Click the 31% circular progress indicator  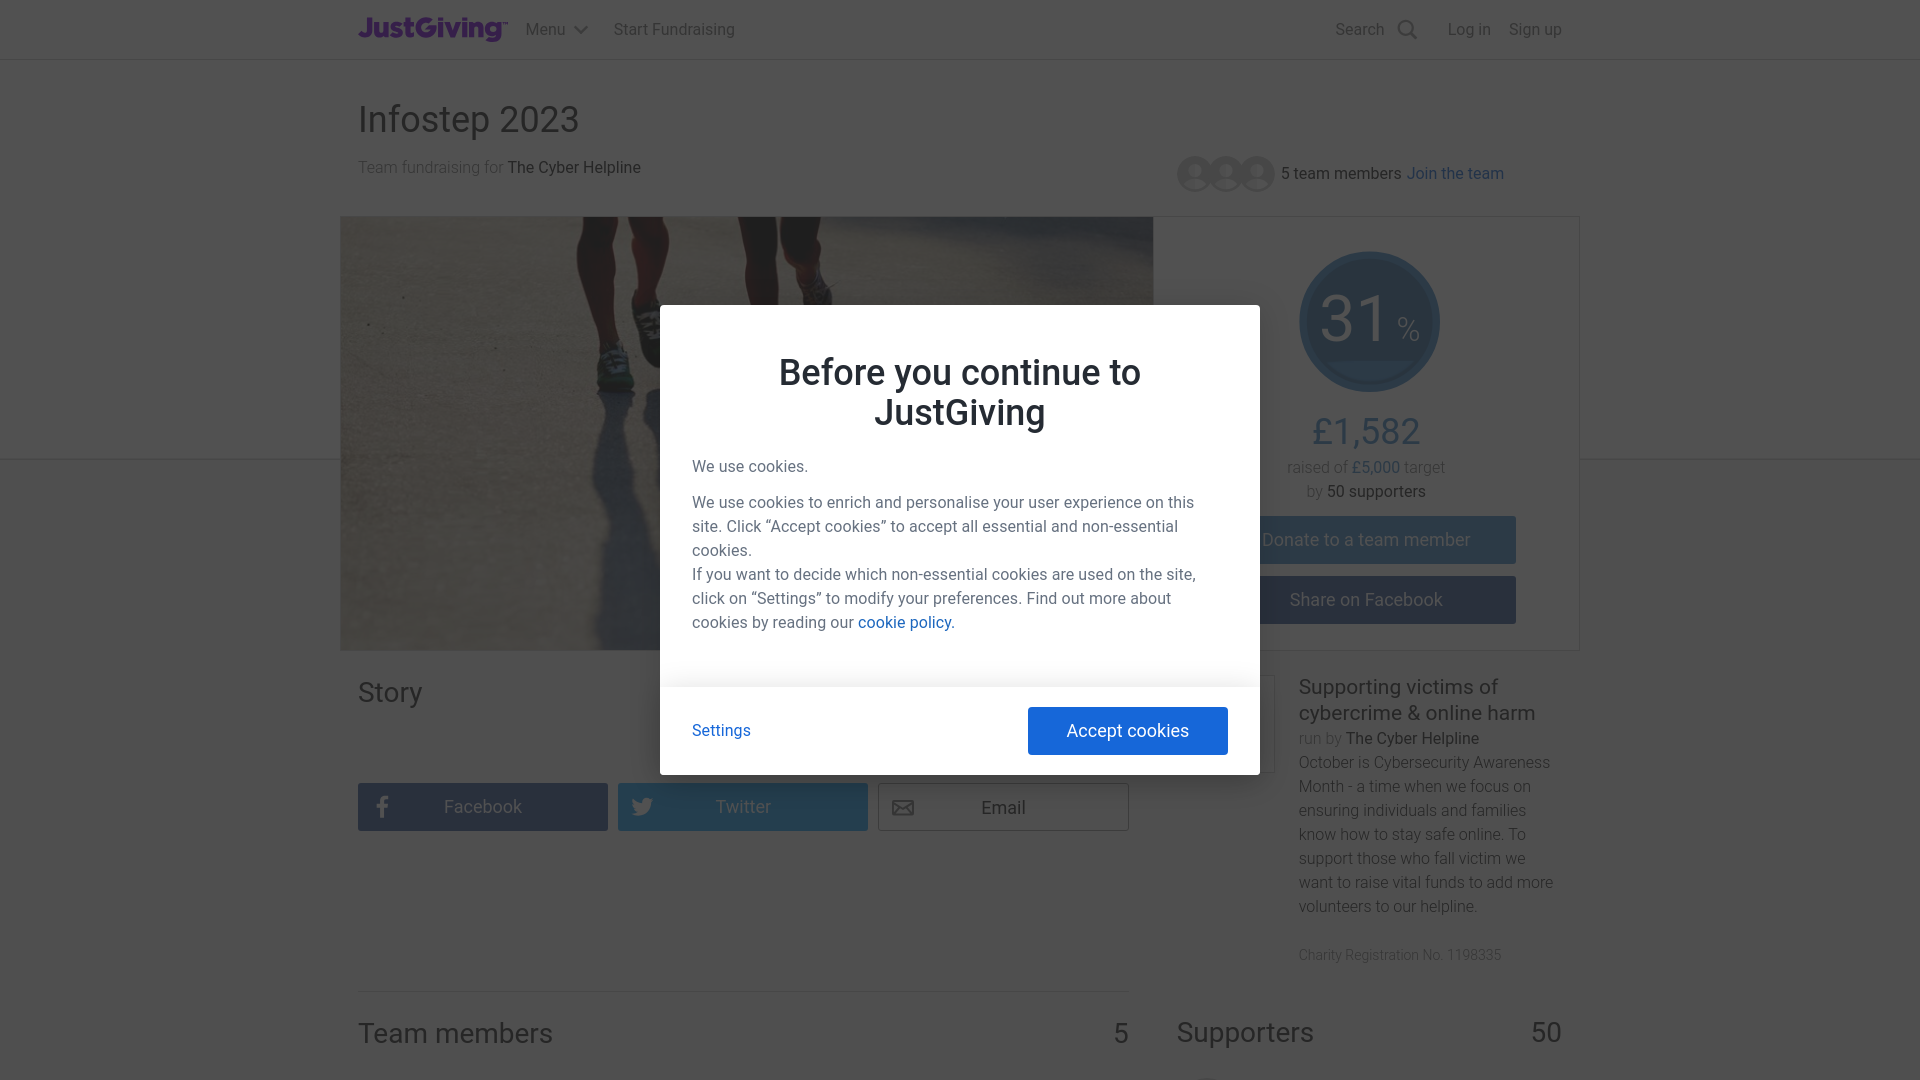[x=1369, y=322]
